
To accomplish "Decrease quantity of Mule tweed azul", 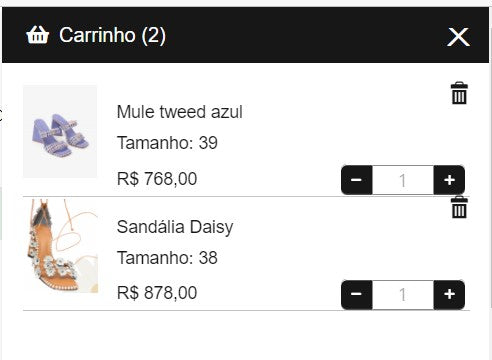I will (x=356, y=180).
